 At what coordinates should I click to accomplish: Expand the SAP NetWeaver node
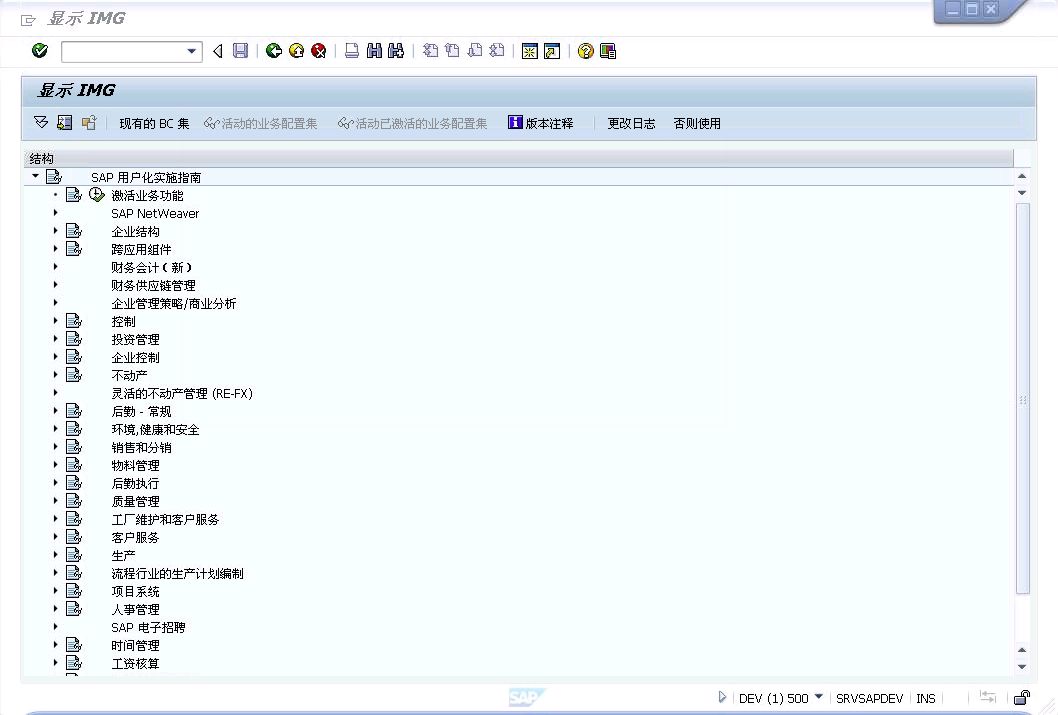tap(55, 212)
